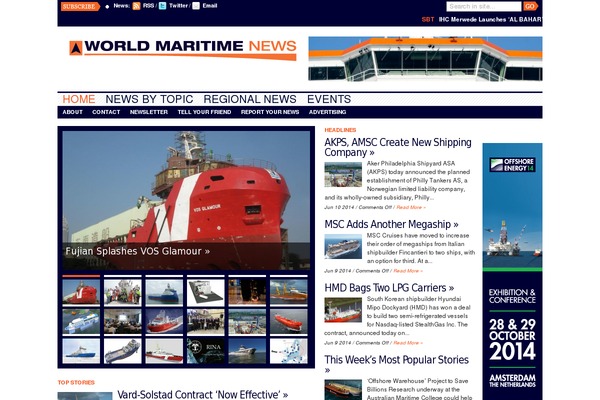The image size is (600, 400).
Task: Click the World Maritime News logo
Action: [183, 50]
